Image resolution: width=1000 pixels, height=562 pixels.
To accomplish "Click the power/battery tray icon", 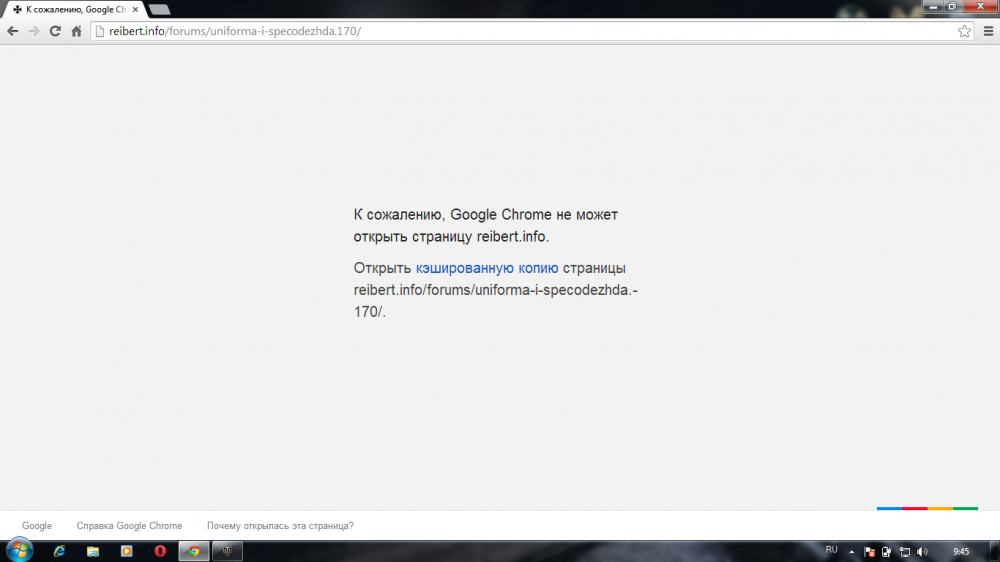I will pyautogui.click(x=886, y=552).
